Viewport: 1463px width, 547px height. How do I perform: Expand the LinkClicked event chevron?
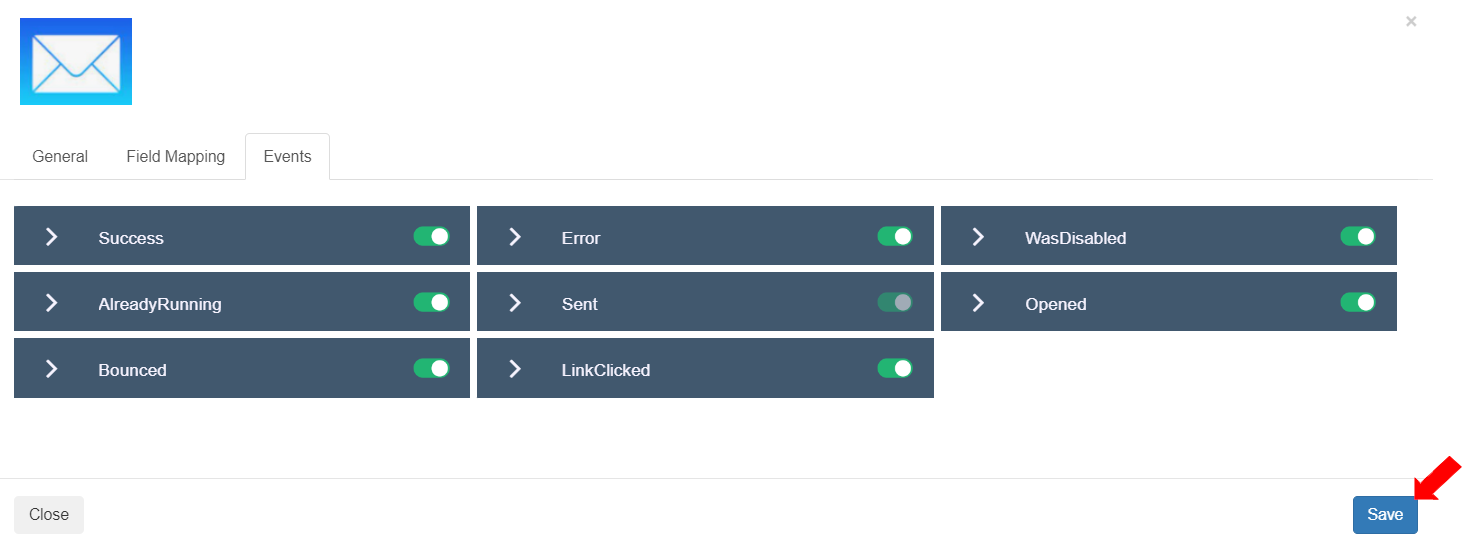pyautogui.click(x=515, y=369)
